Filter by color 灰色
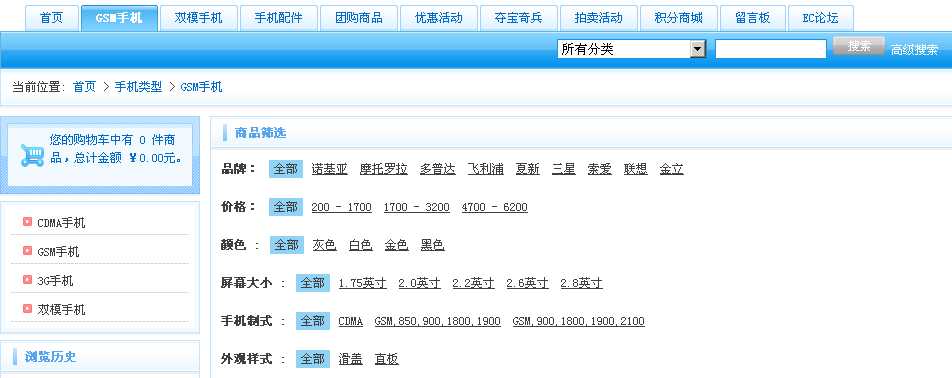 pos(324,245)
